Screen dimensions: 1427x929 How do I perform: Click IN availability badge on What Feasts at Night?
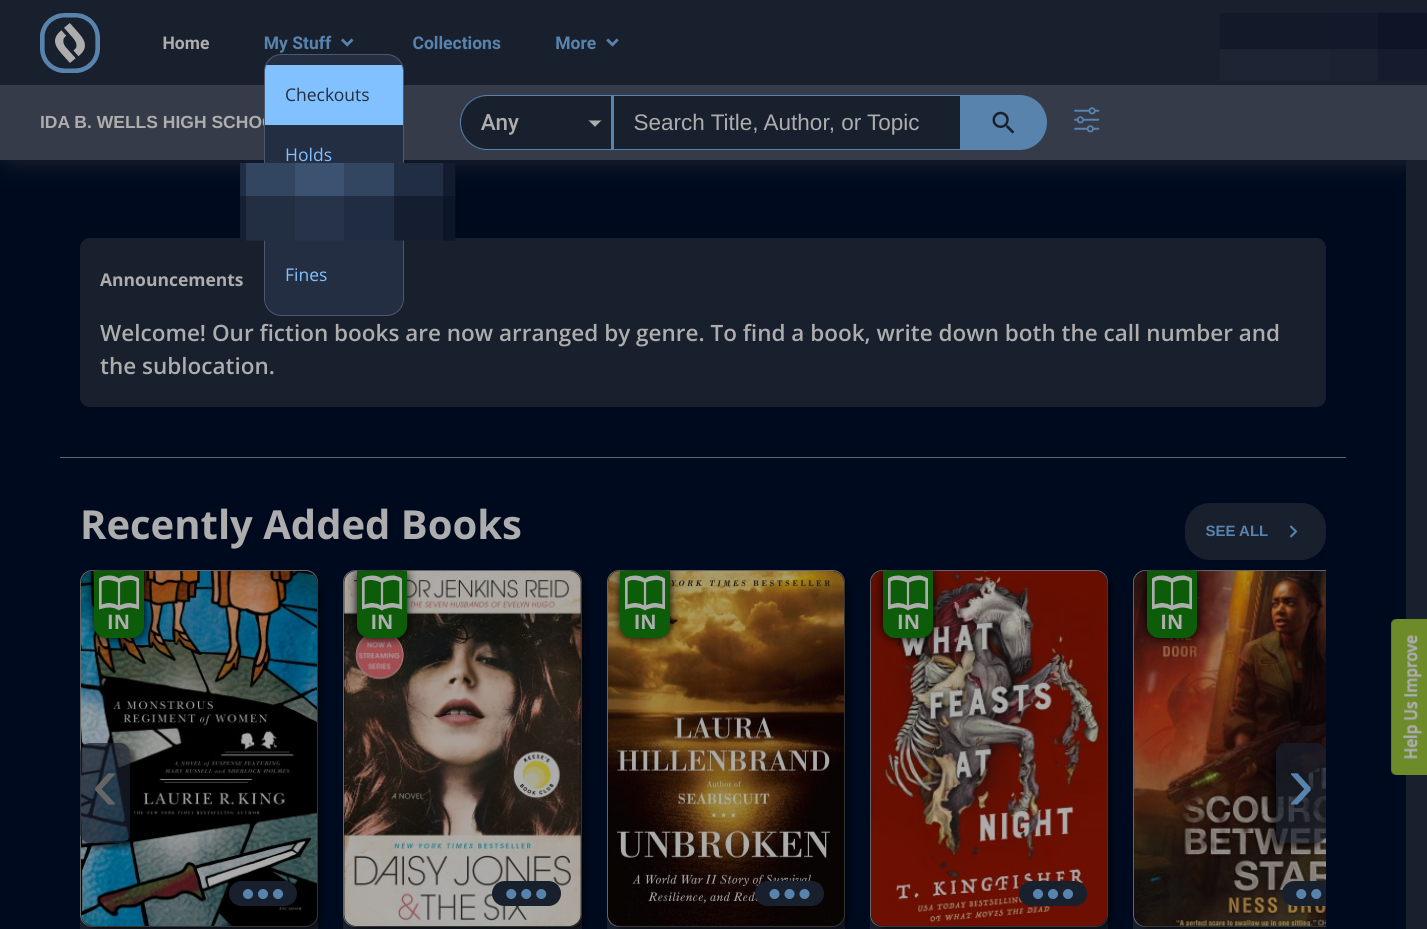[x=908, y=605]
